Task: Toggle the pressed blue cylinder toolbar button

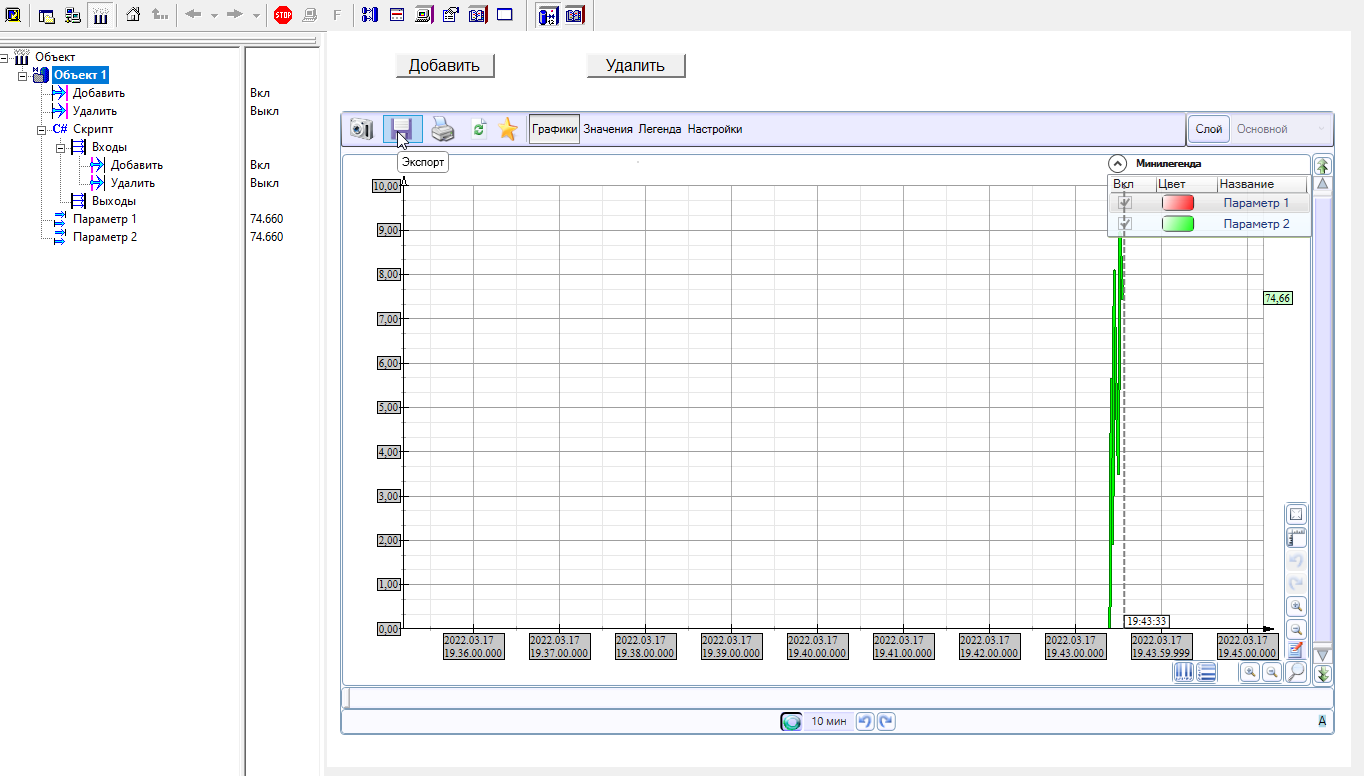Action: (x=547, y=15)
